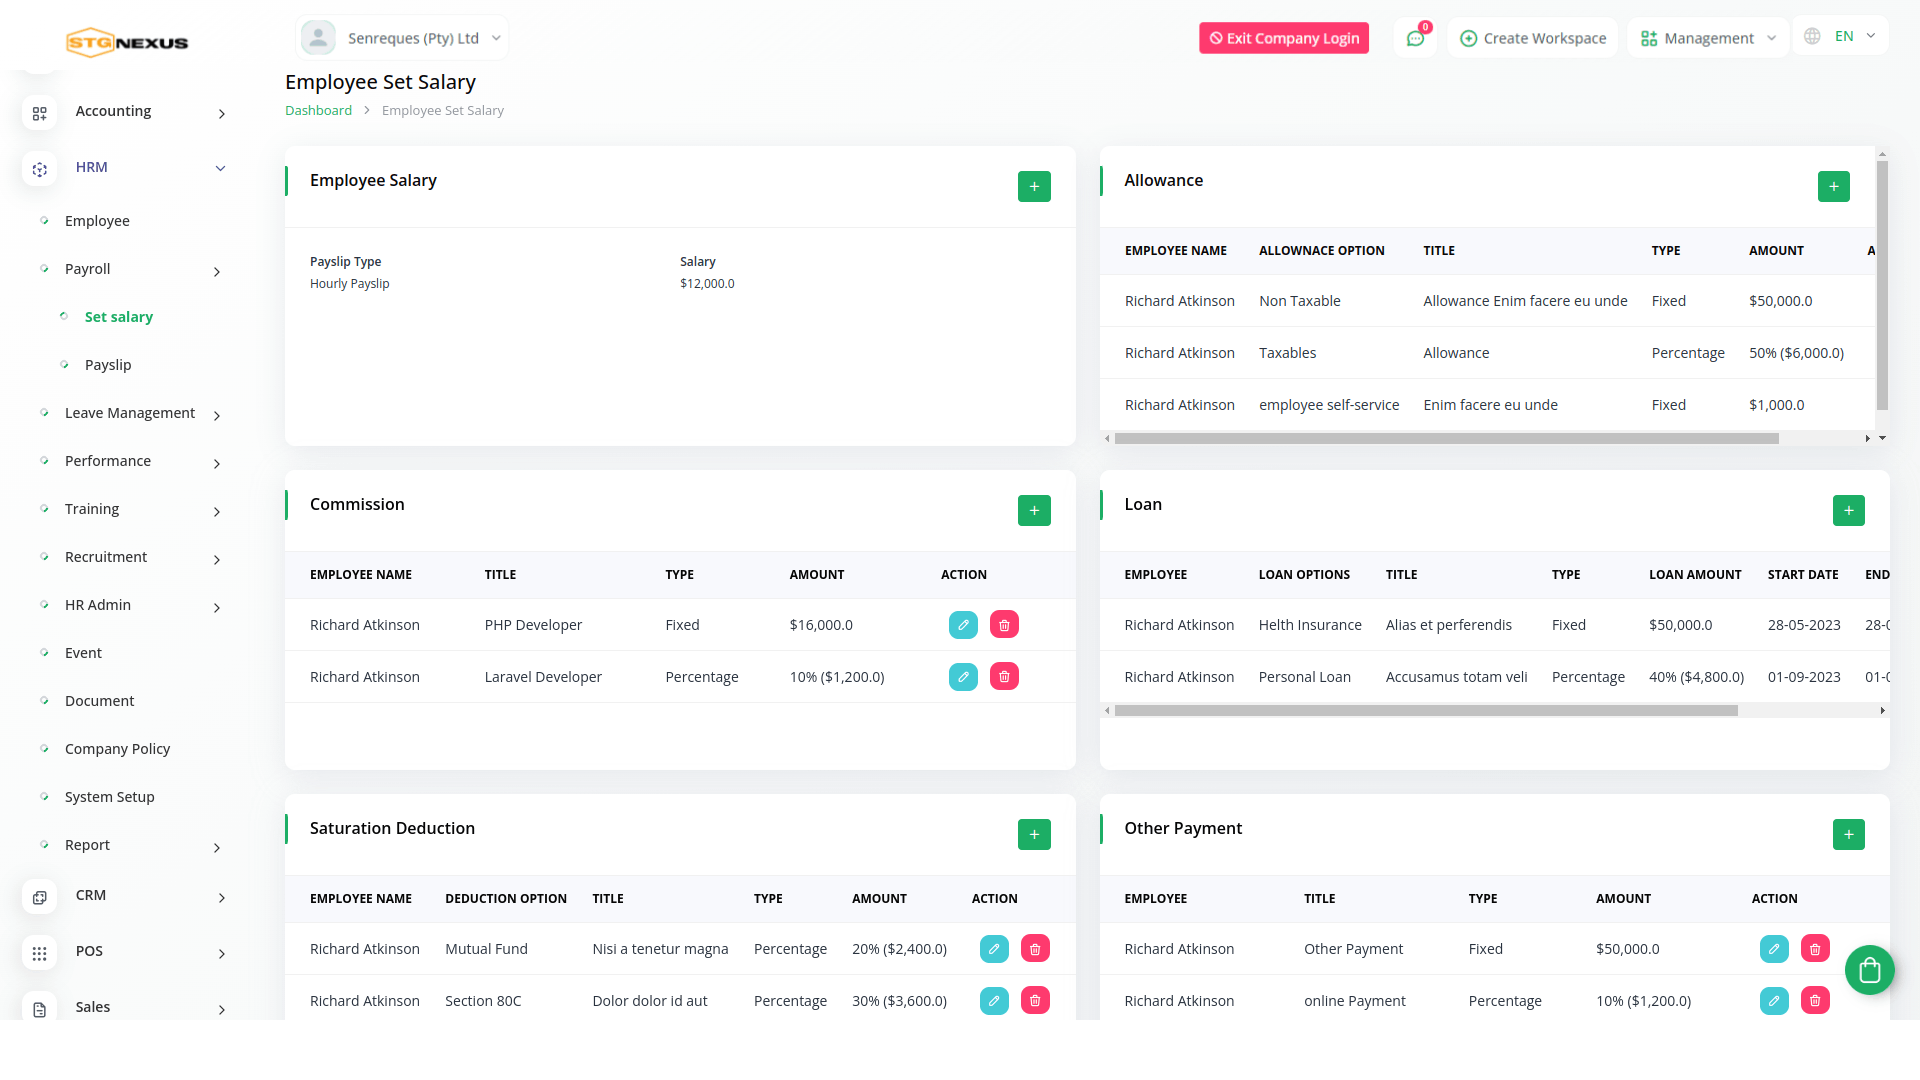Screen dimensions: 1920x1080
Task: Expand the Recruitment submenu
Action: coord(217,559)
